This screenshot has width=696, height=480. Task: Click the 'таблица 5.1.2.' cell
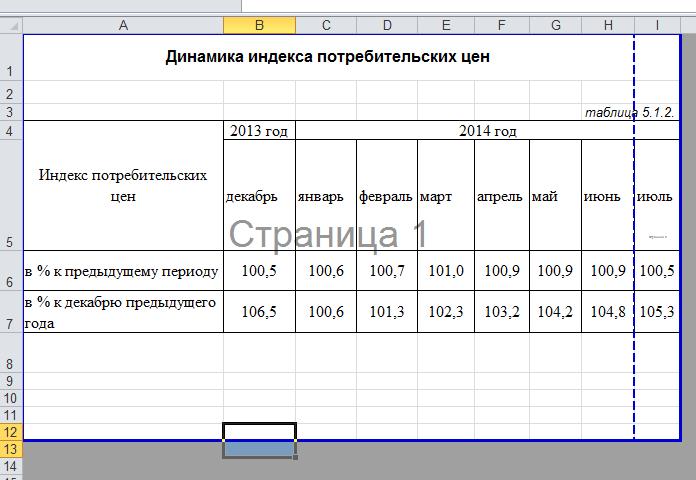[630, 113]
